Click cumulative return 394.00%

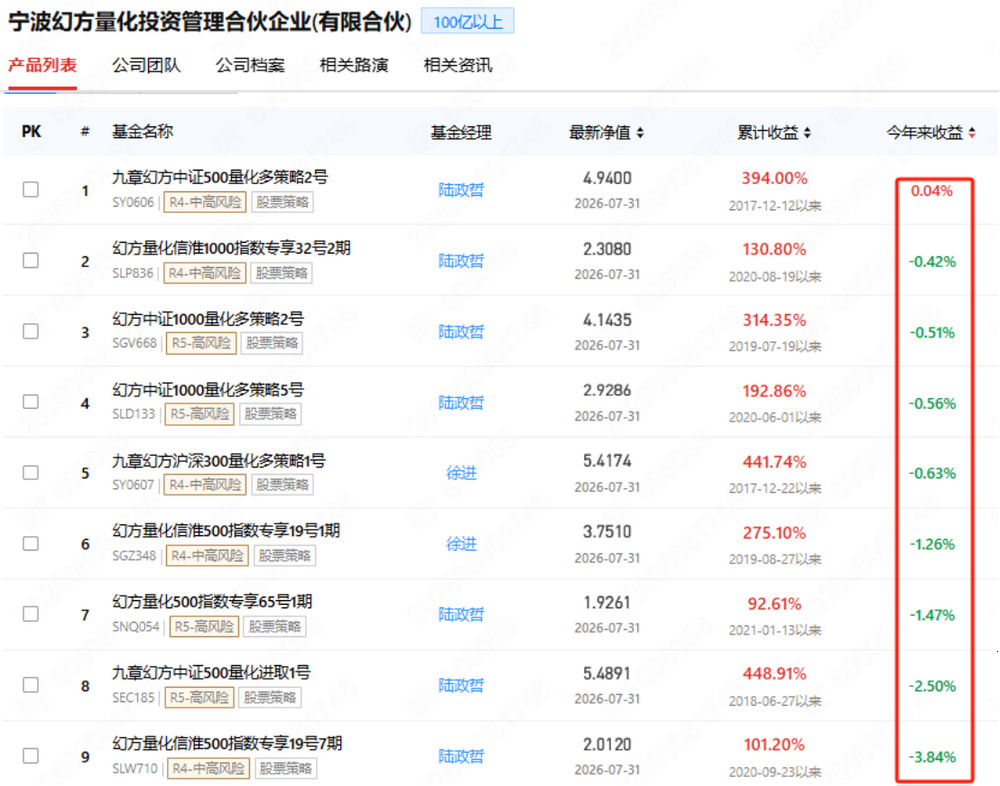coord(774,178)
